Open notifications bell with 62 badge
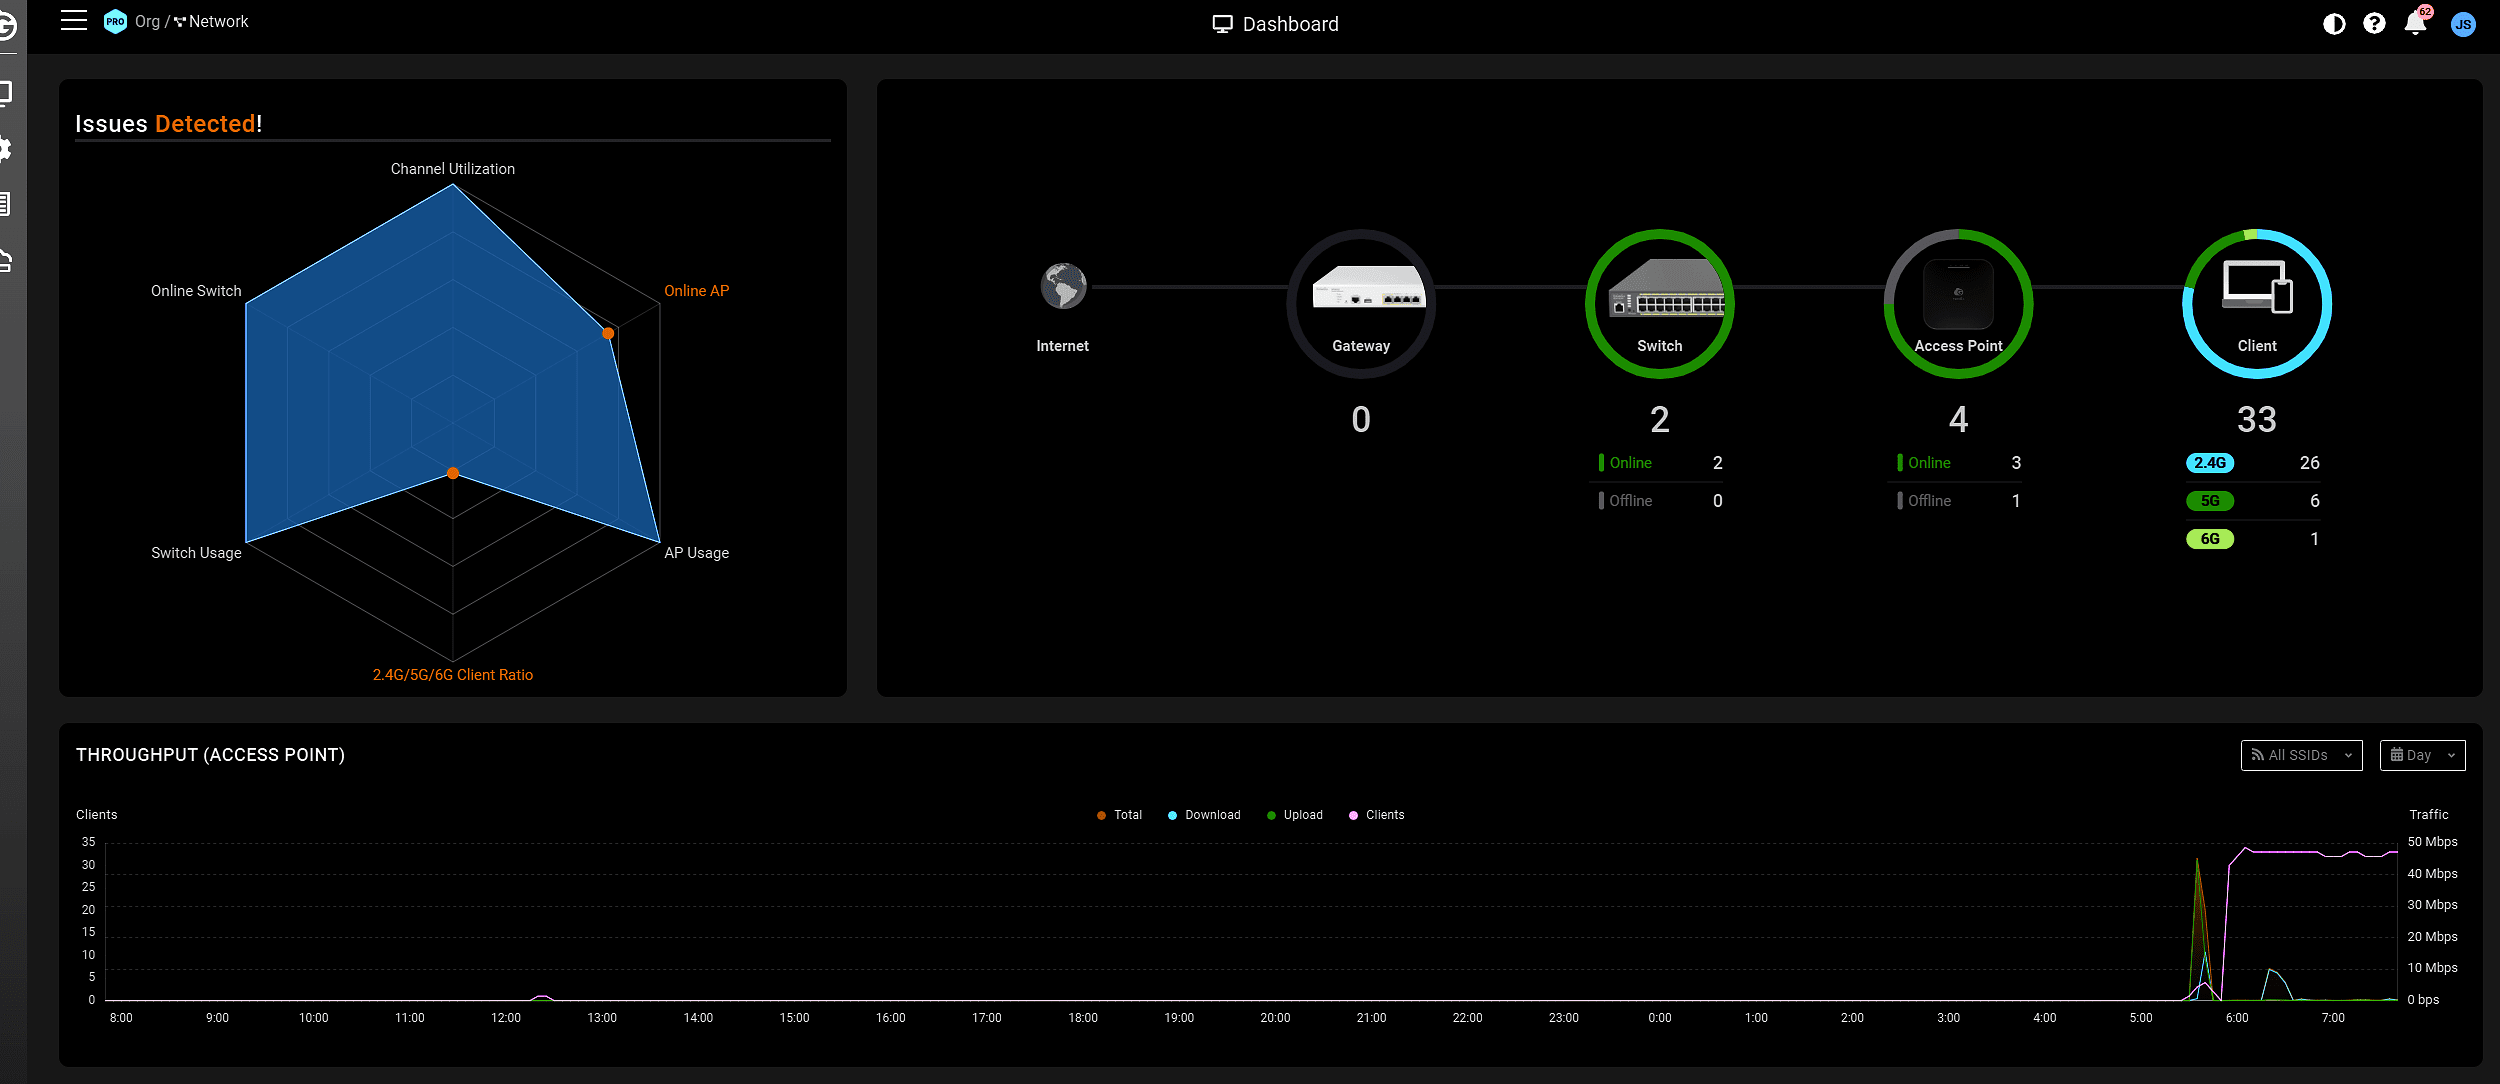The image size is (2500, 1084). click(x=2415, y=23)
